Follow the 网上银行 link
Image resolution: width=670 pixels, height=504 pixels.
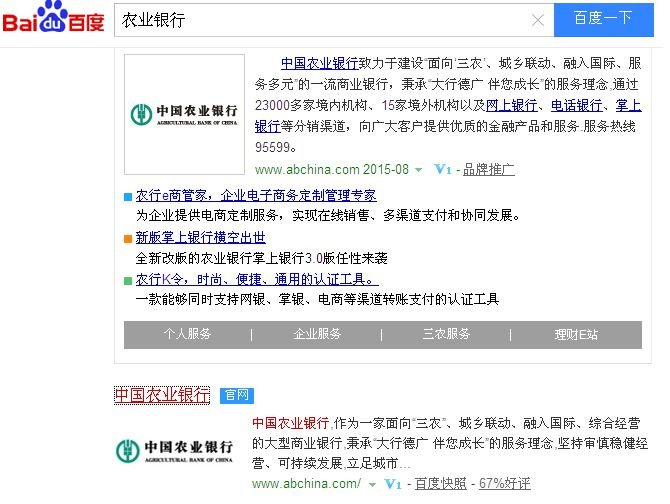(511, 105)
